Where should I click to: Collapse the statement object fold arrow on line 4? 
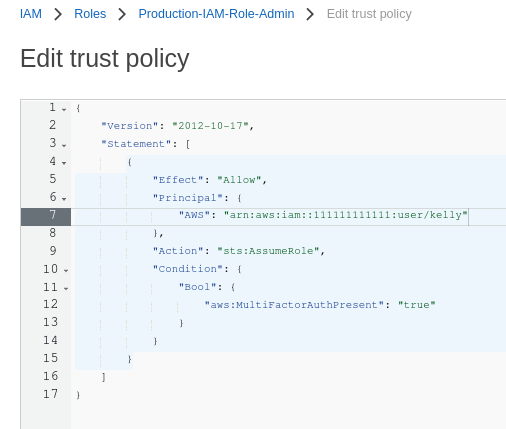tap(64, 163)
